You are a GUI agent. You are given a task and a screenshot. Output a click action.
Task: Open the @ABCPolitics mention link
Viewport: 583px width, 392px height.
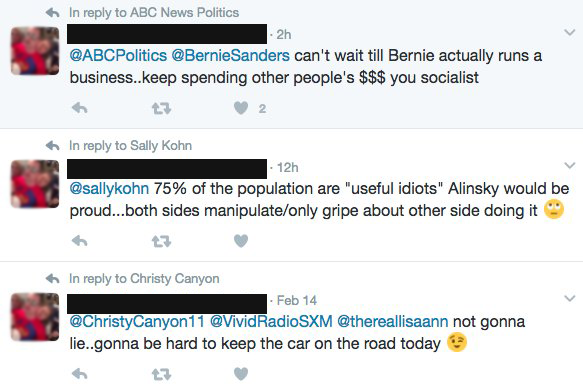[118, 56]
